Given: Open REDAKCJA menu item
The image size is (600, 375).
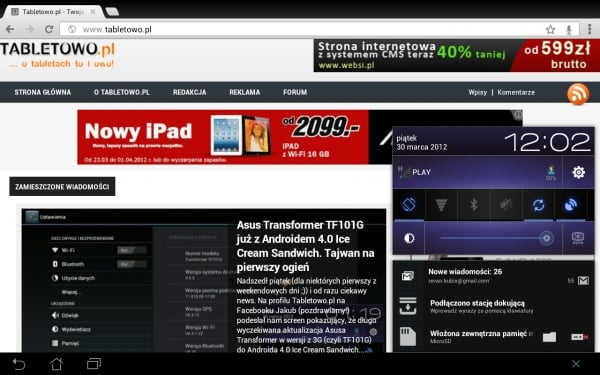Looking at the screenshot, I should coord(189,92).
